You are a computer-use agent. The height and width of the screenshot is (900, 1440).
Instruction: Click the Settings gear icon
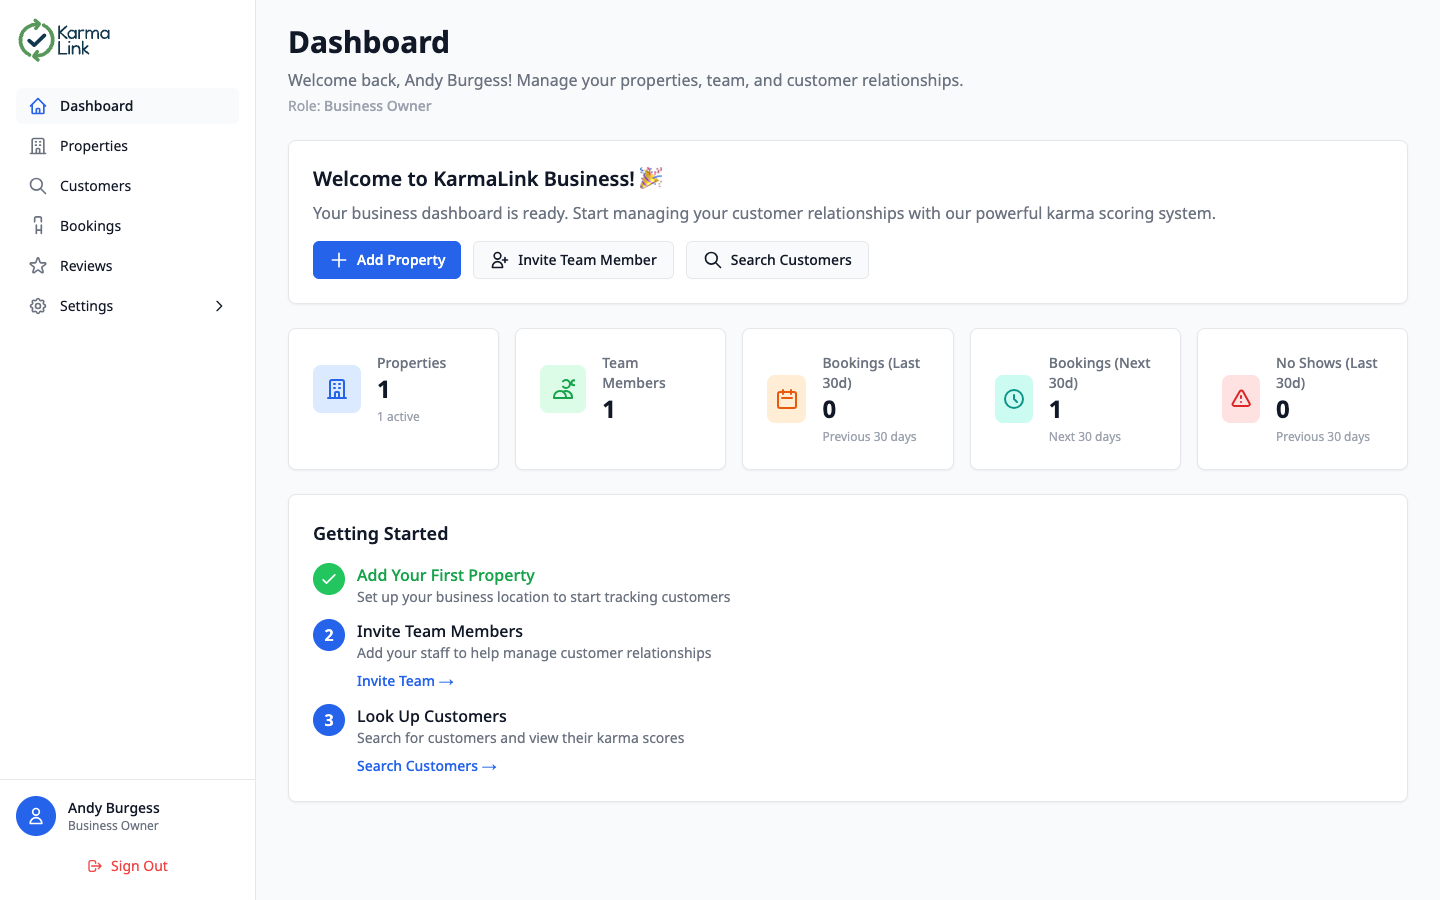pos(38,305)
